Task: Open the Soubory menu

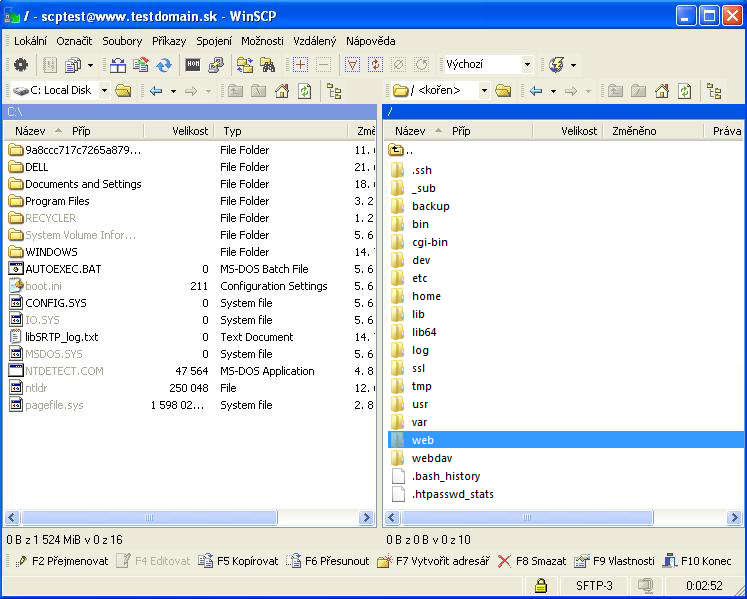Action: 122,41
